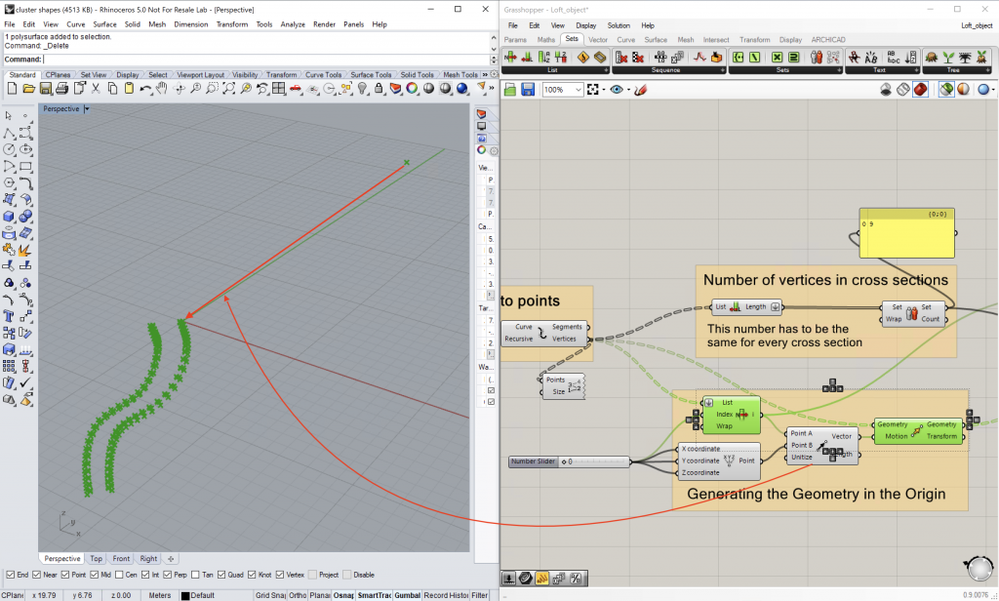Click the Print icon in Rhino's toolbar
The width and height of the screenshot is (999, 601).
tap(62, 89)
